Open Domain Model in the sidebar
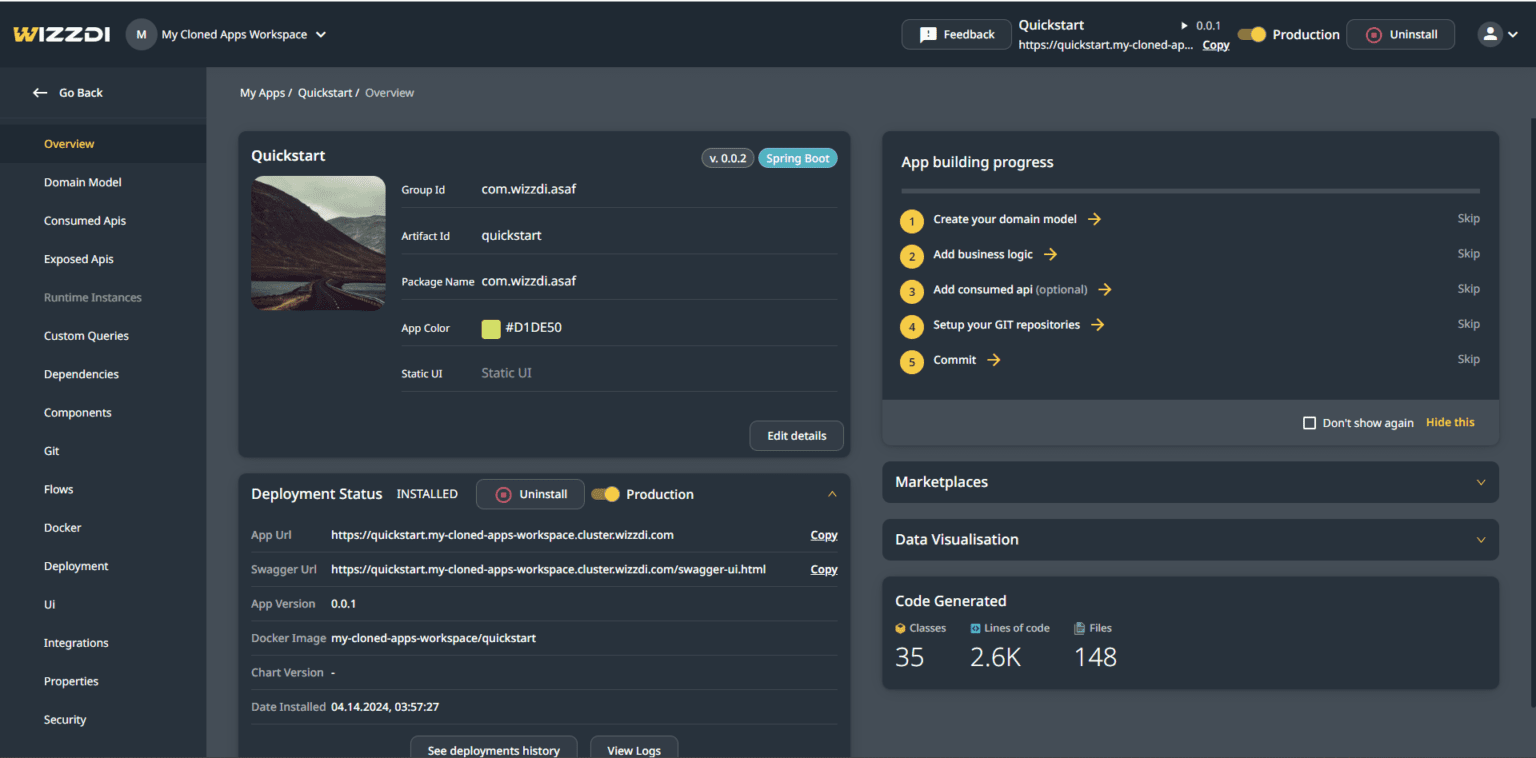This screenshot has height=758, width=1536. tap(83, 183)
